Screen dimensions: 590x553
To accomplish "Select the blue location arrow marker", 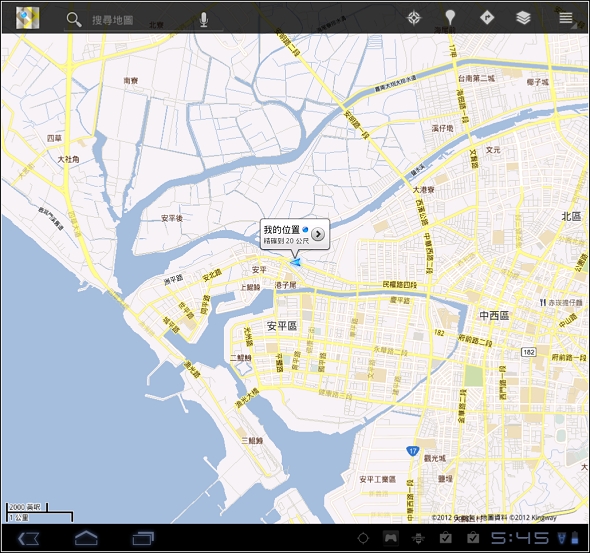I will tap(295, 262).
